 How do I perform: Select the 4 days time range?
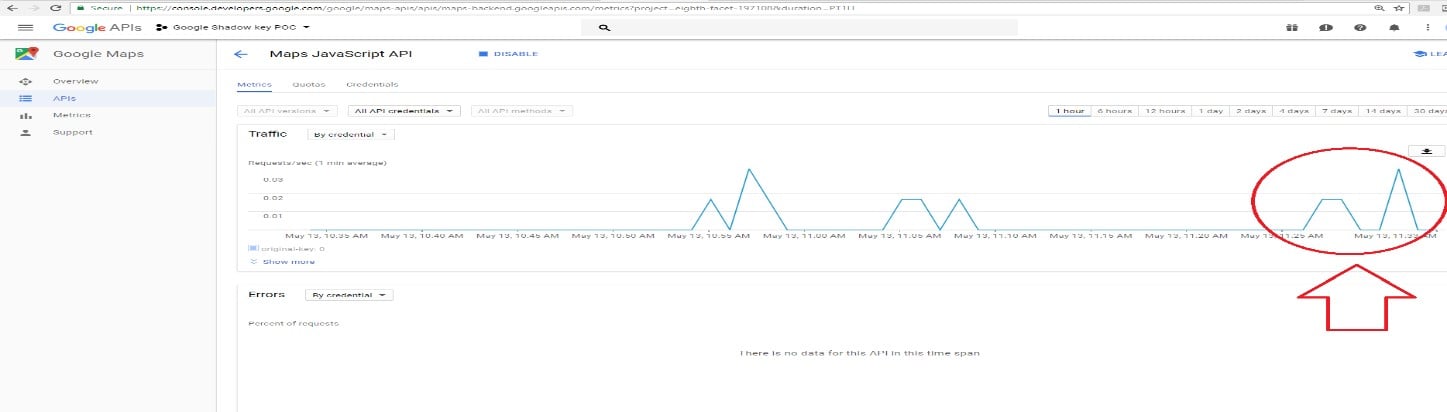pos(1293,111)
